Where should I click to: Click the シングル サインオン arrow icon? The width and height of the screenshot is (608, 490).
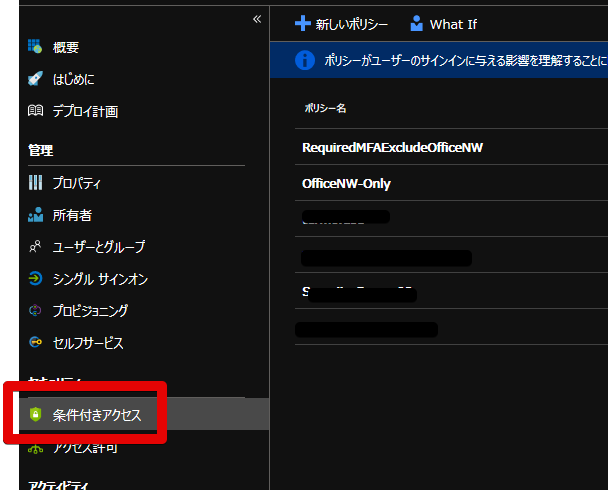[35, 278]
